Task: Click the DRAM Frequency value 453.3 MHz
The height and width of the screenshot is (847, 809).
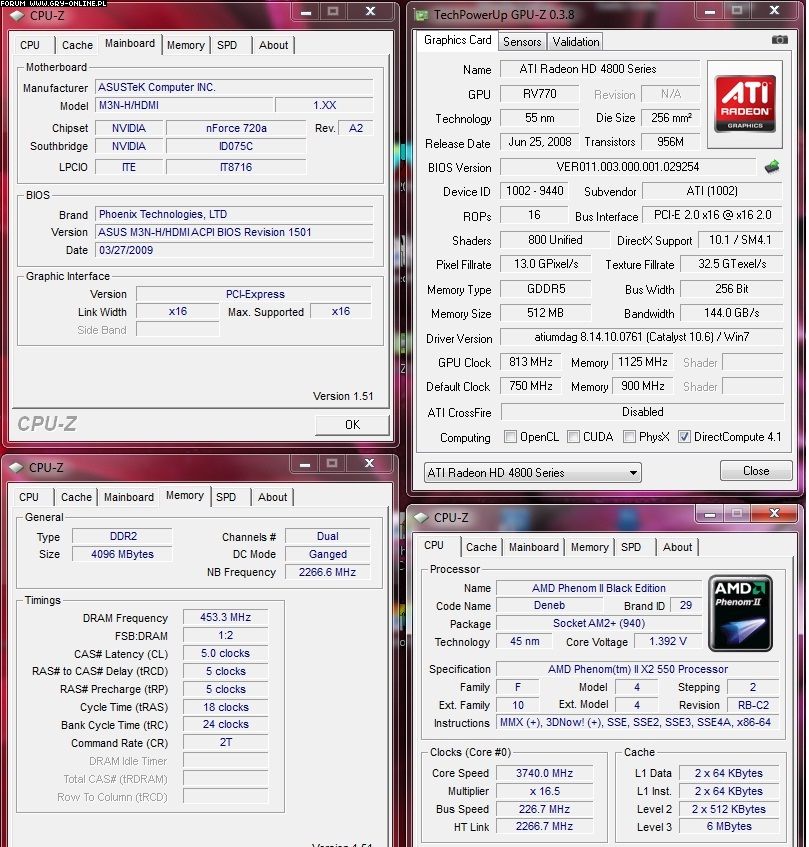Action: point(225,617)
